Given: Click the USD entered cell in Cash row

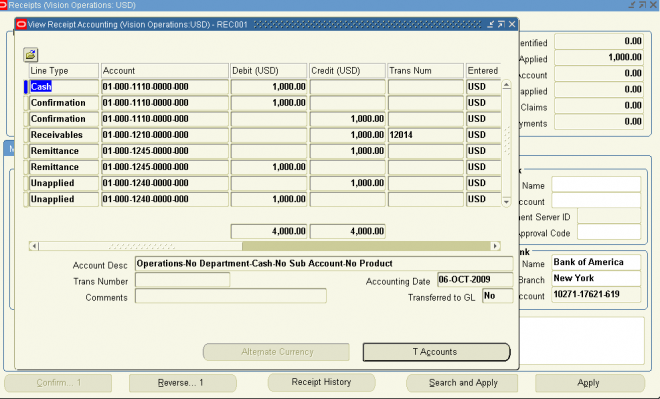Looking at the screenshot, I should point(483,87).
